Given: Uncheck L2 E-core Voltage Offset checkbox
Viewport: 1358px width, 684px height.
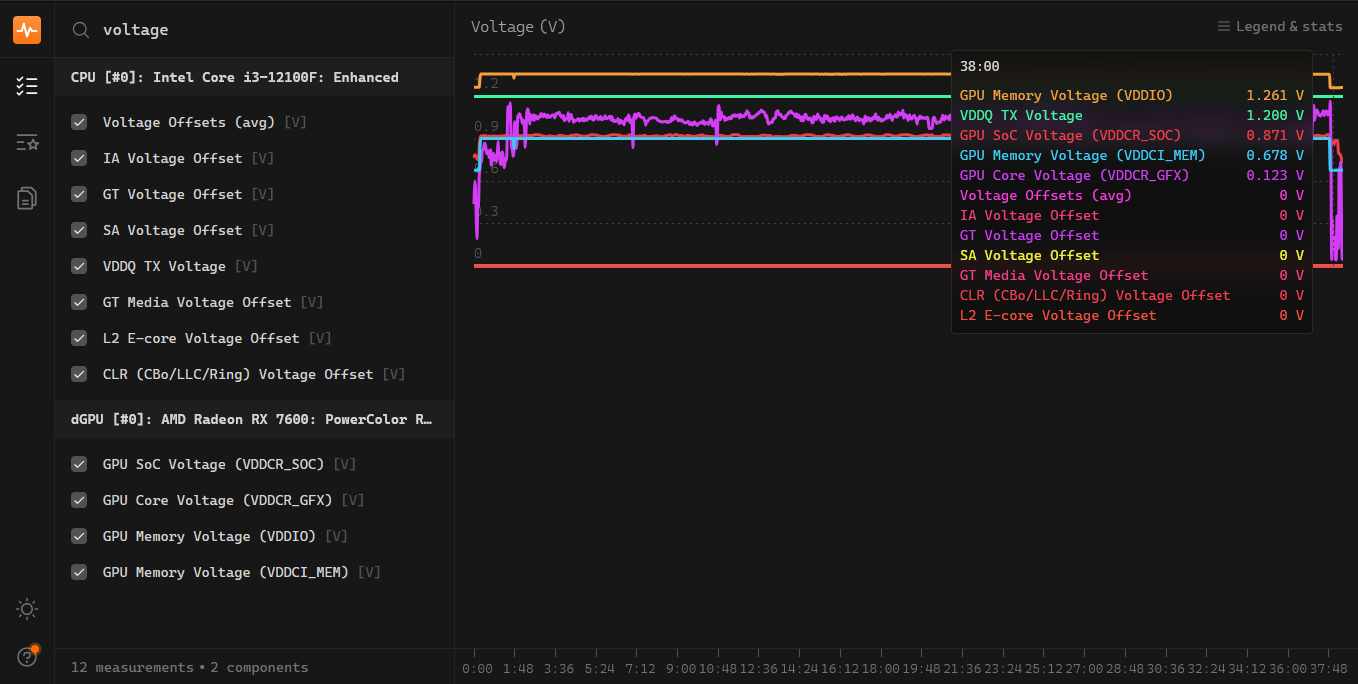Looking at the screenshot, I should coord(79,338).
